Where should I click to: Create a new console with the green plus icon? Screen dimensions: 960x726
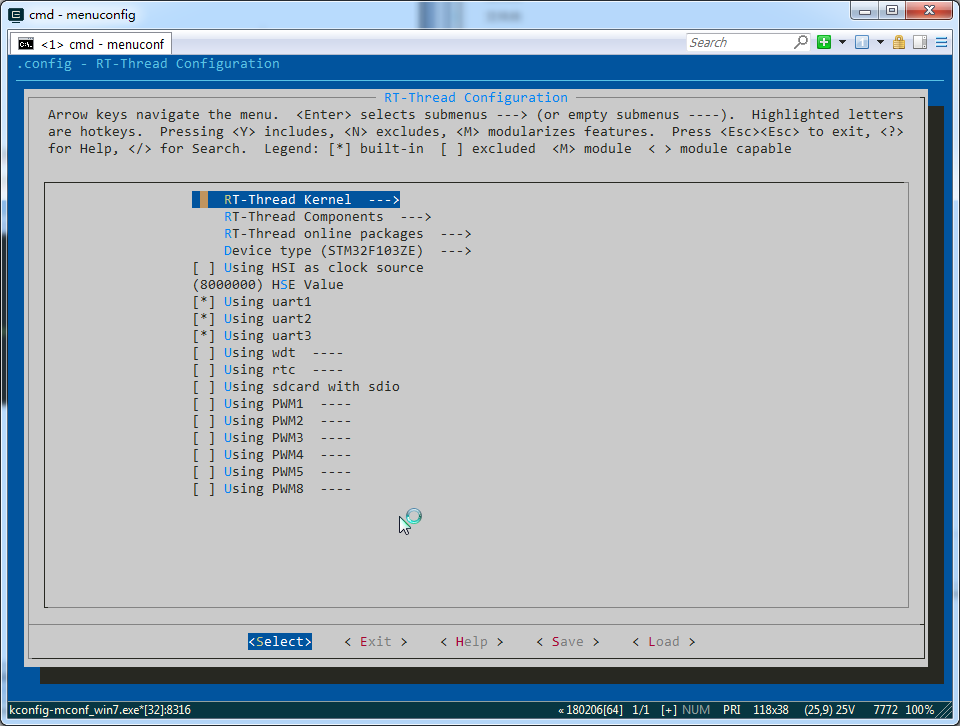click(824, 42)
